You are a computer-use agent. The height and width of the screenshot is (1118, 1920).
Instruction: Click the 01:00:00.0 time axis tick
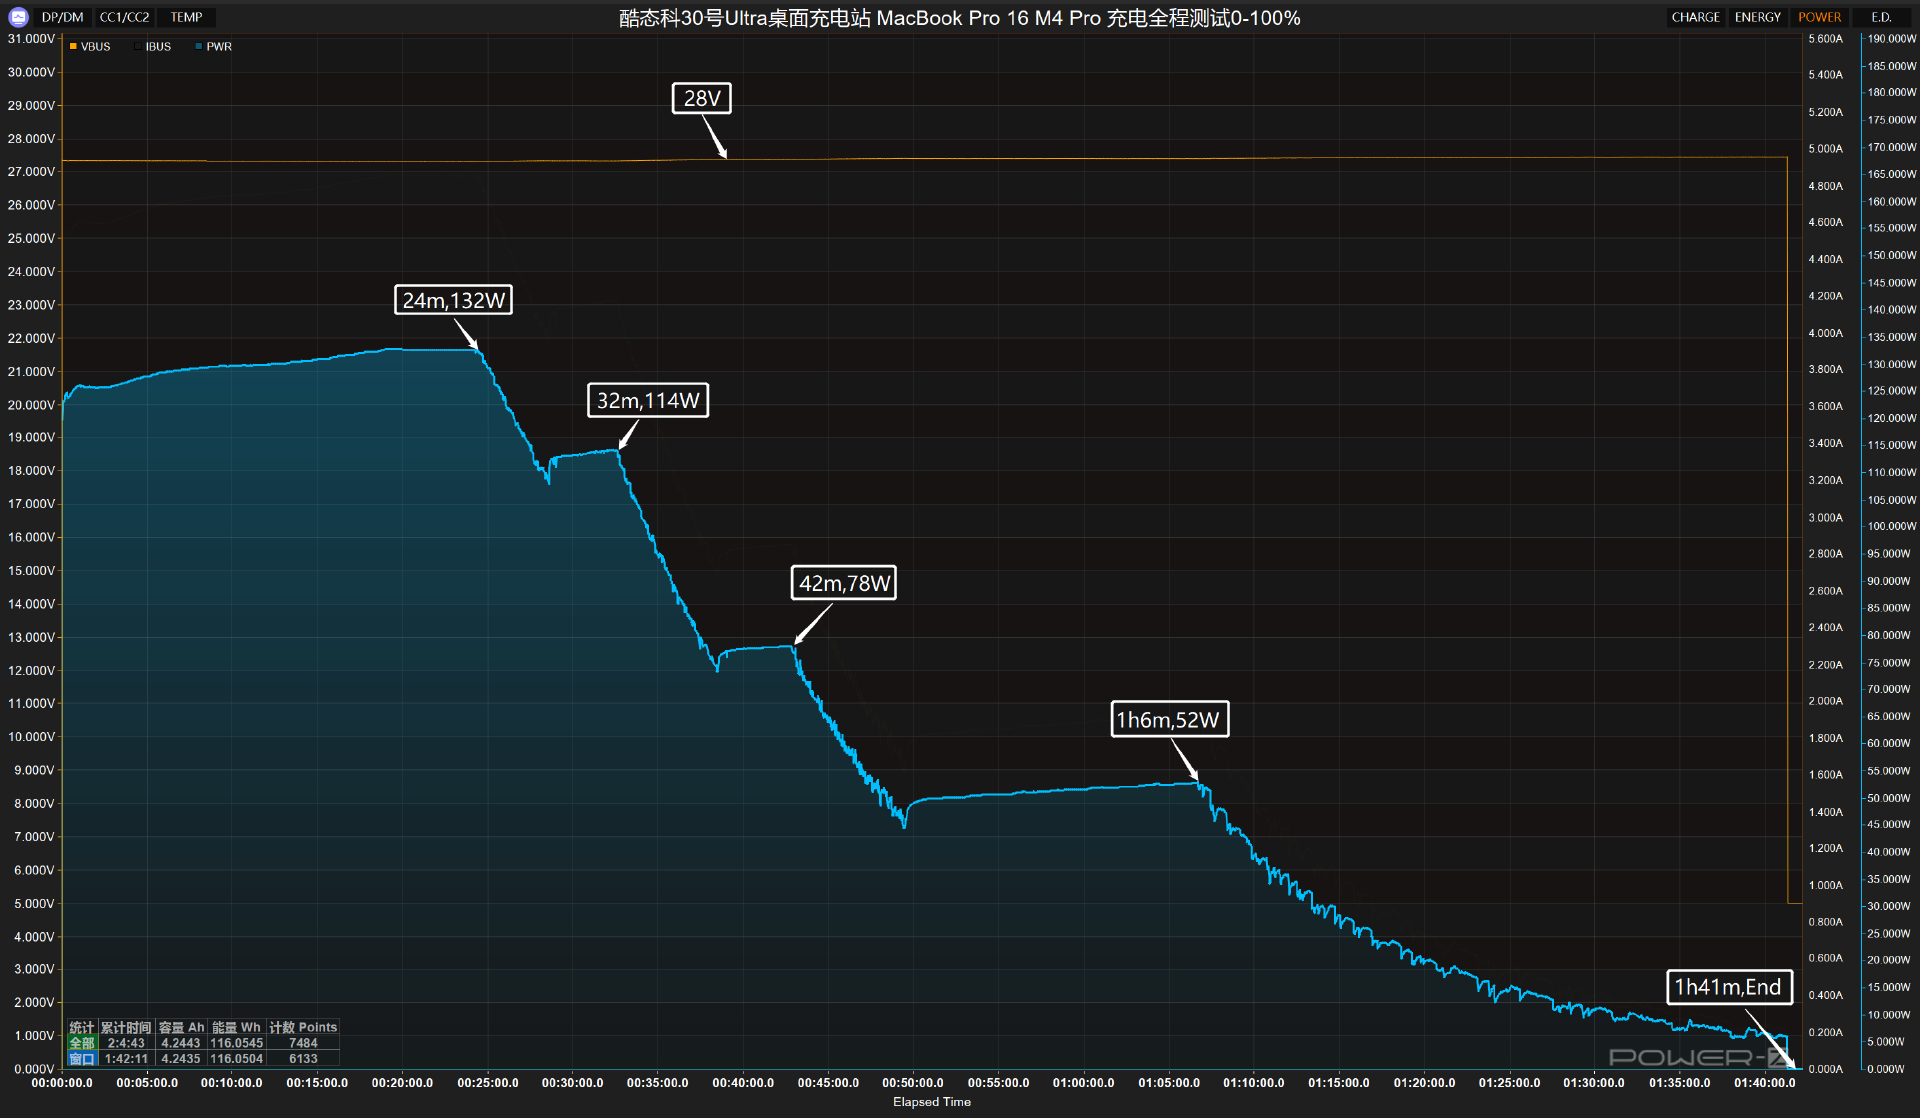click(1083, 1083)
